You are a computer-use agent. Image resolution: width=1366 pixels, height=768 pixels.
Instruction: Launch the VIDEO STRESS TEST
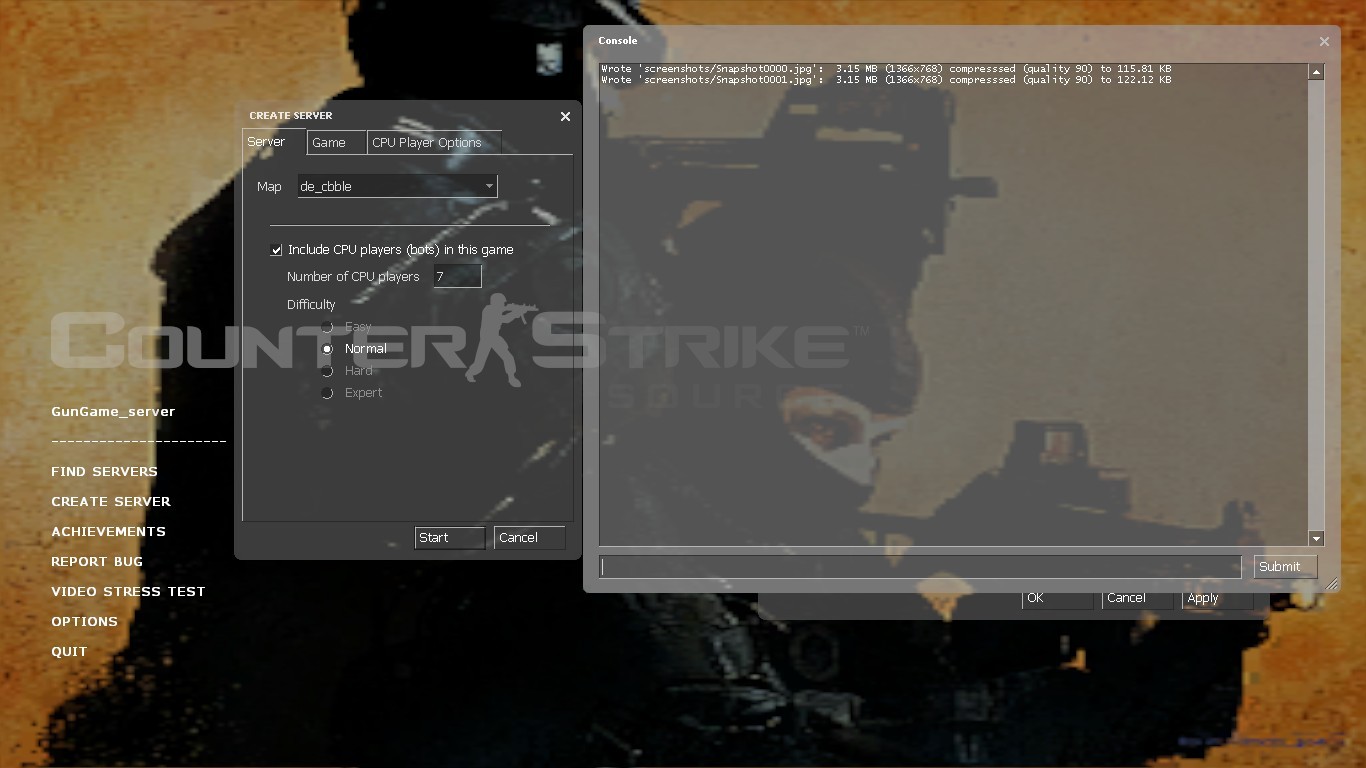128,591
